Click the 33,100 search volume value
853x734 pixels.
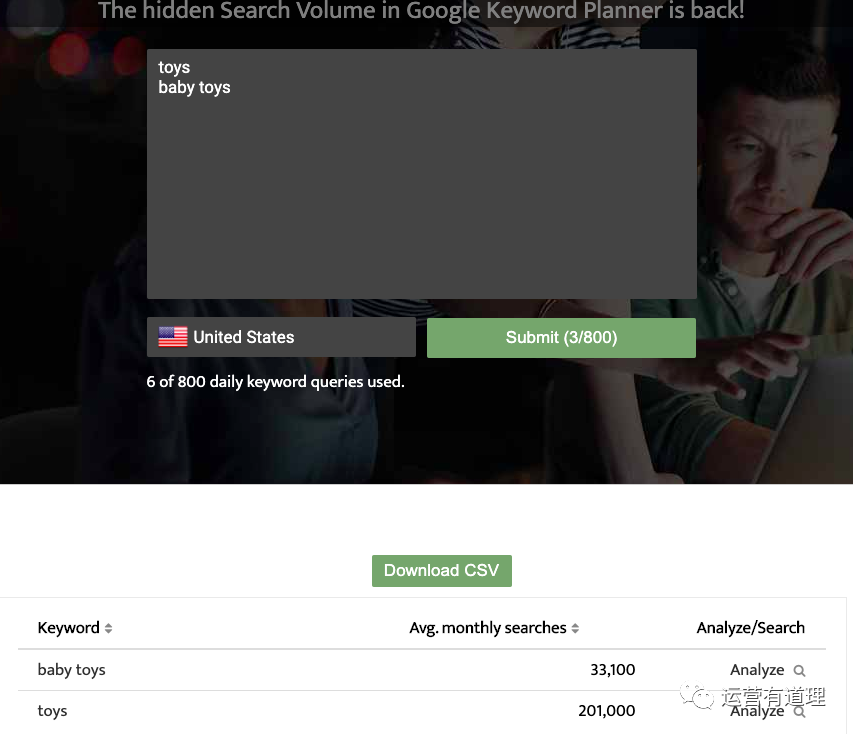pos(612,670)
